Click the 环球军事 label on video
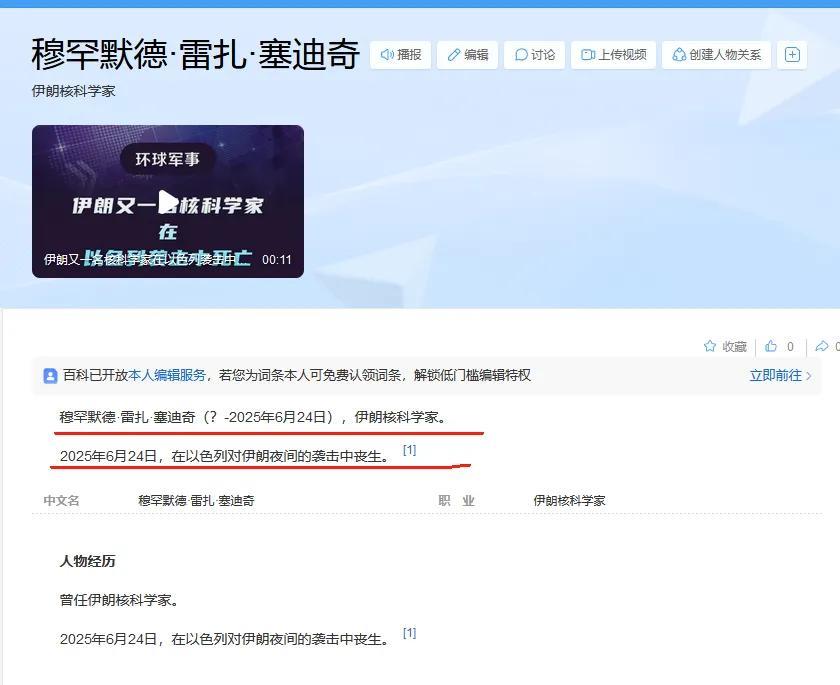Viewport: 840px width, 685px height. click(168, 159)
